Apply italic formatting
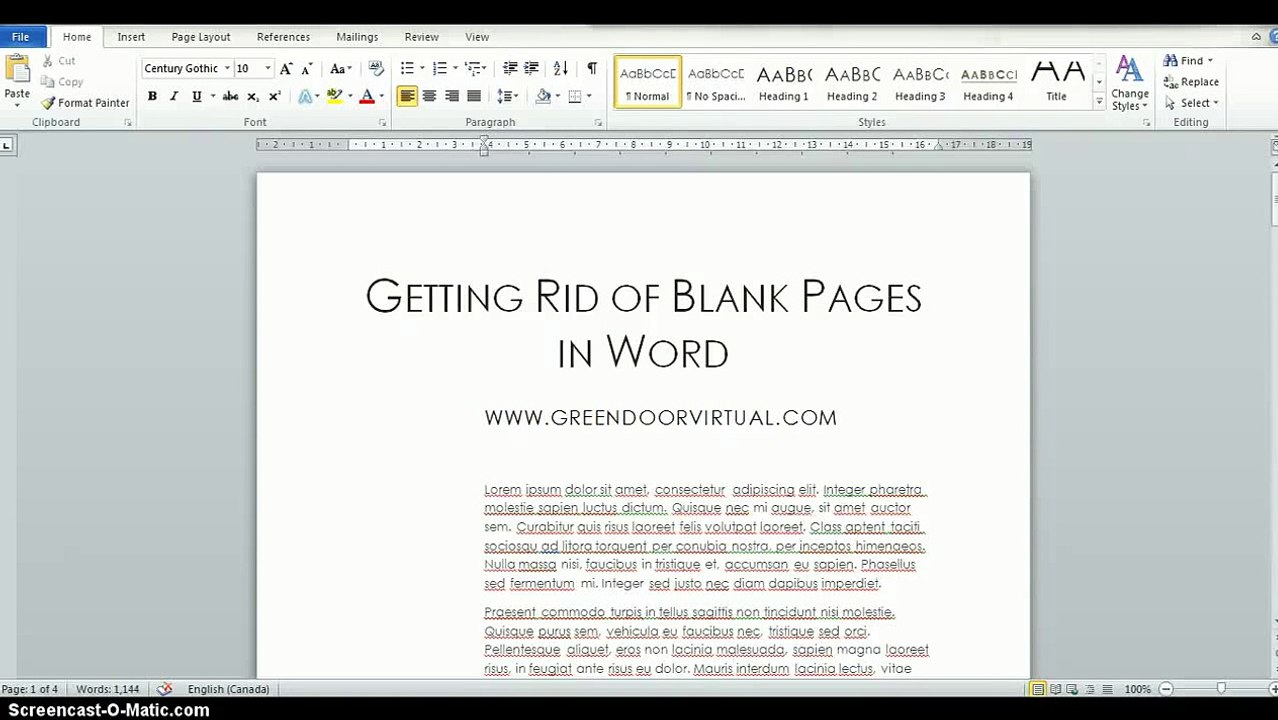 click(x=174, y=96)
